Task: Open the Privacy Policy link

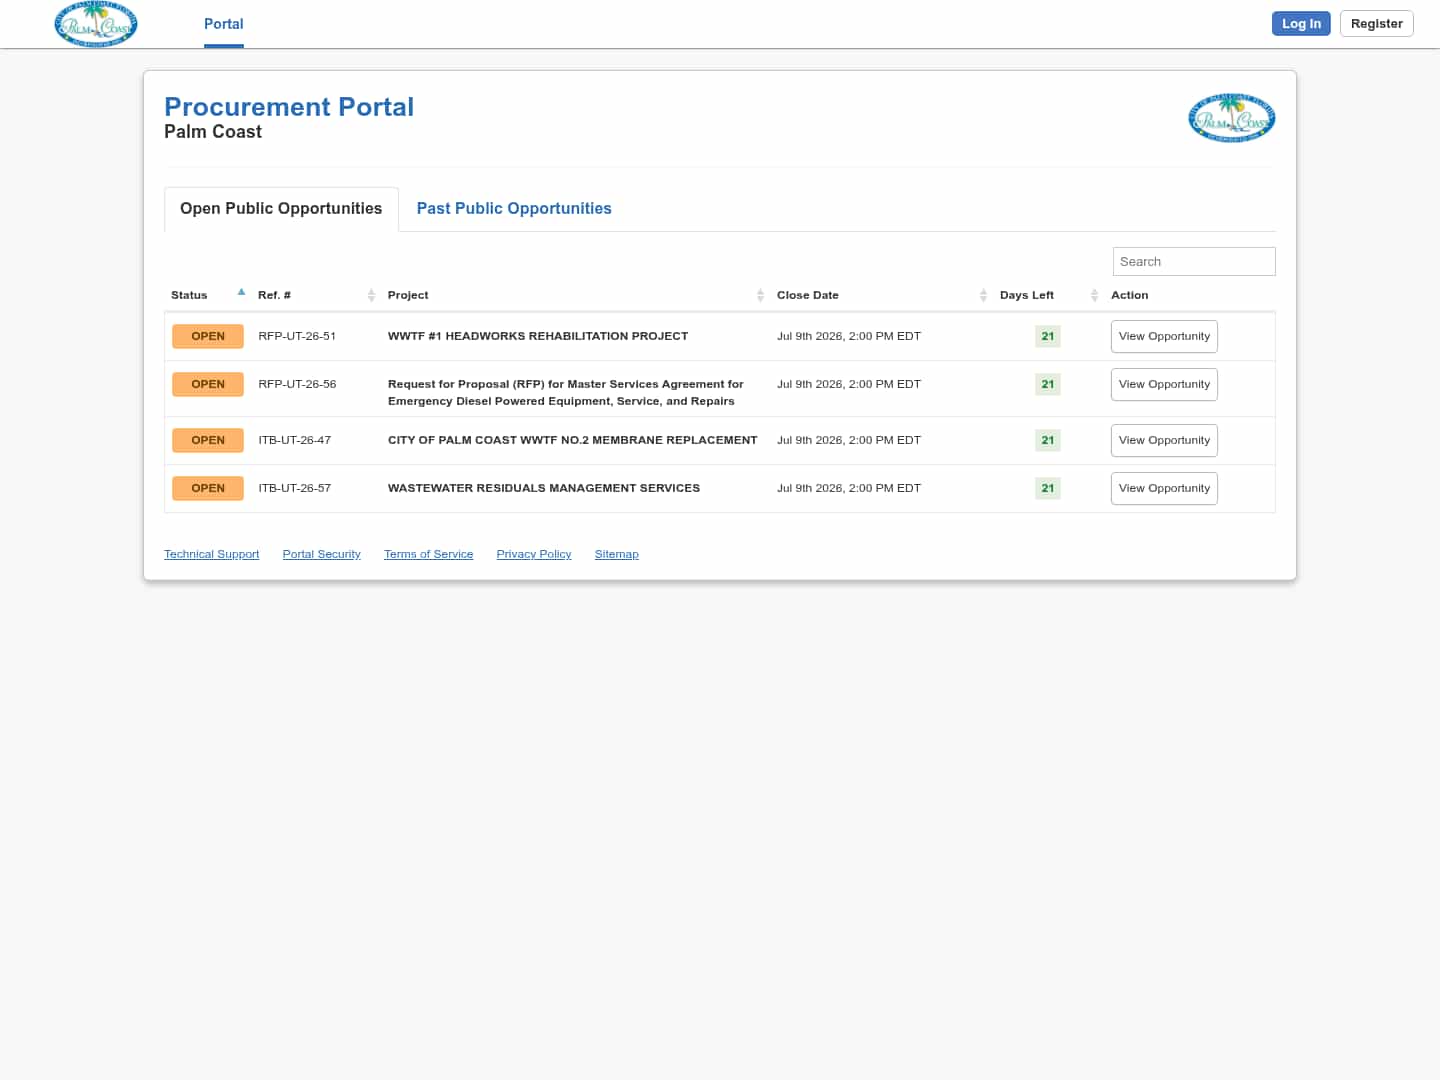Action: click(x=534, y=554)
